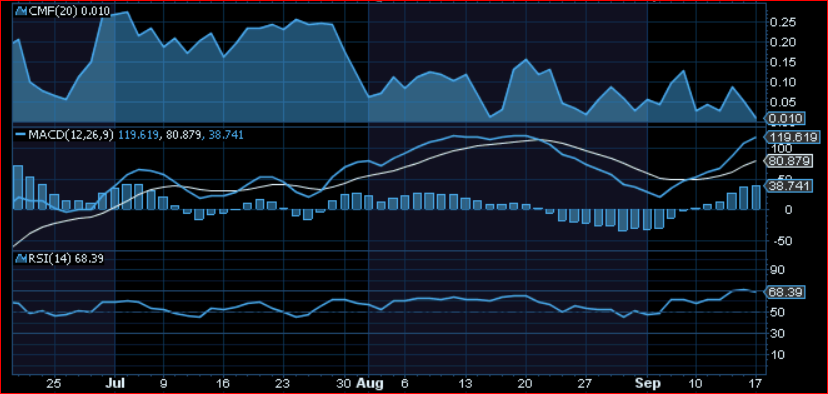This screenshot has width=828, height=394.
Task: Click the 90 level on the RSI scale
Action: tap(778, 270)
